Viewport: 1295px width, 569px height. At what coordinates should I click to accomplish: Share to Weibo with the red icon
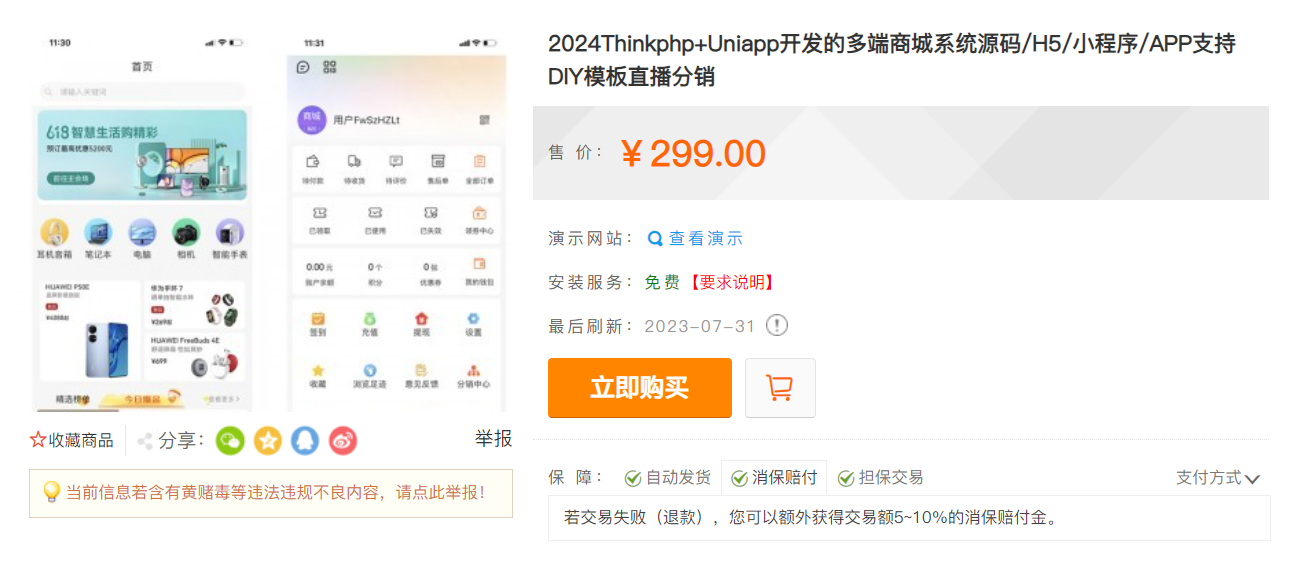pos(343,440)
